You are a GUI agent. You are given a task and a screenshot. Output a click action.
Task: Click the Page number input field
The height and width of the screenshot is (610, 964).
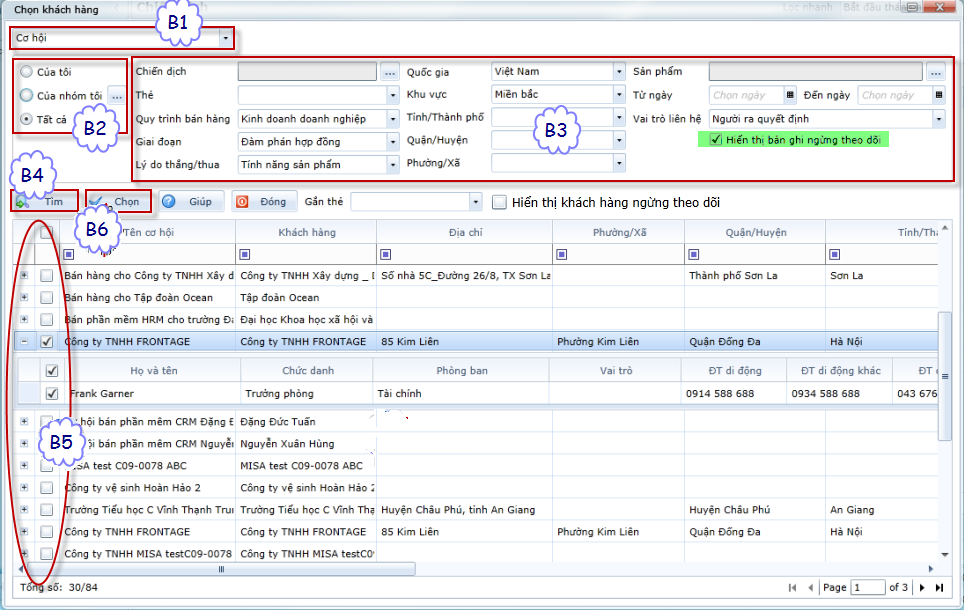[x=868, y=588]
